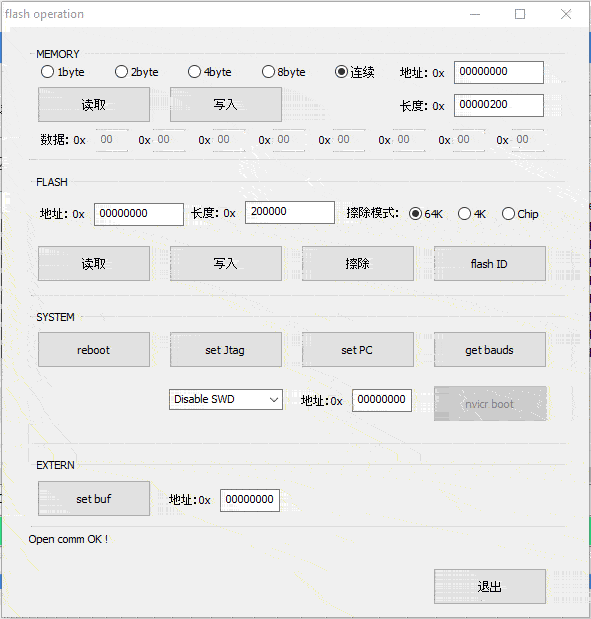Choose the 4K erase mode
The image size is (591, 619).
(x=471, y=214)
